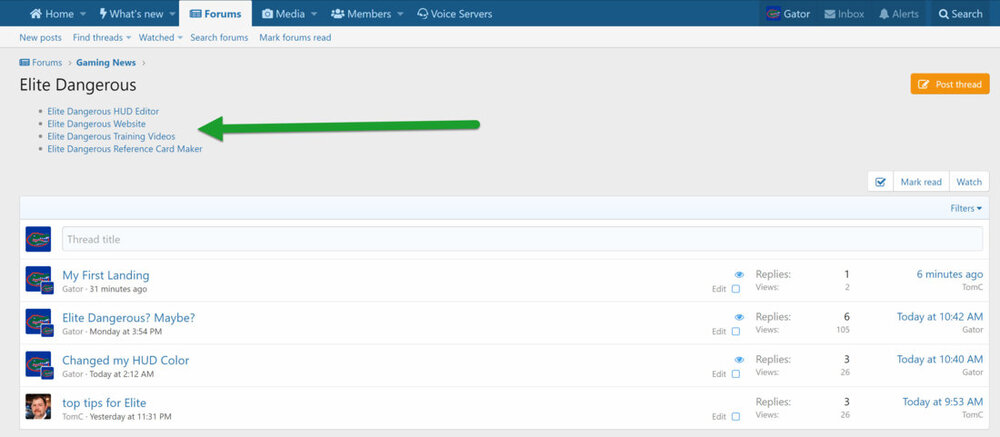Click the select-all checkmark icon beside Mark read
This screenshot has width=1000, height=437.
pyautogui.click(x=880, y=182)
